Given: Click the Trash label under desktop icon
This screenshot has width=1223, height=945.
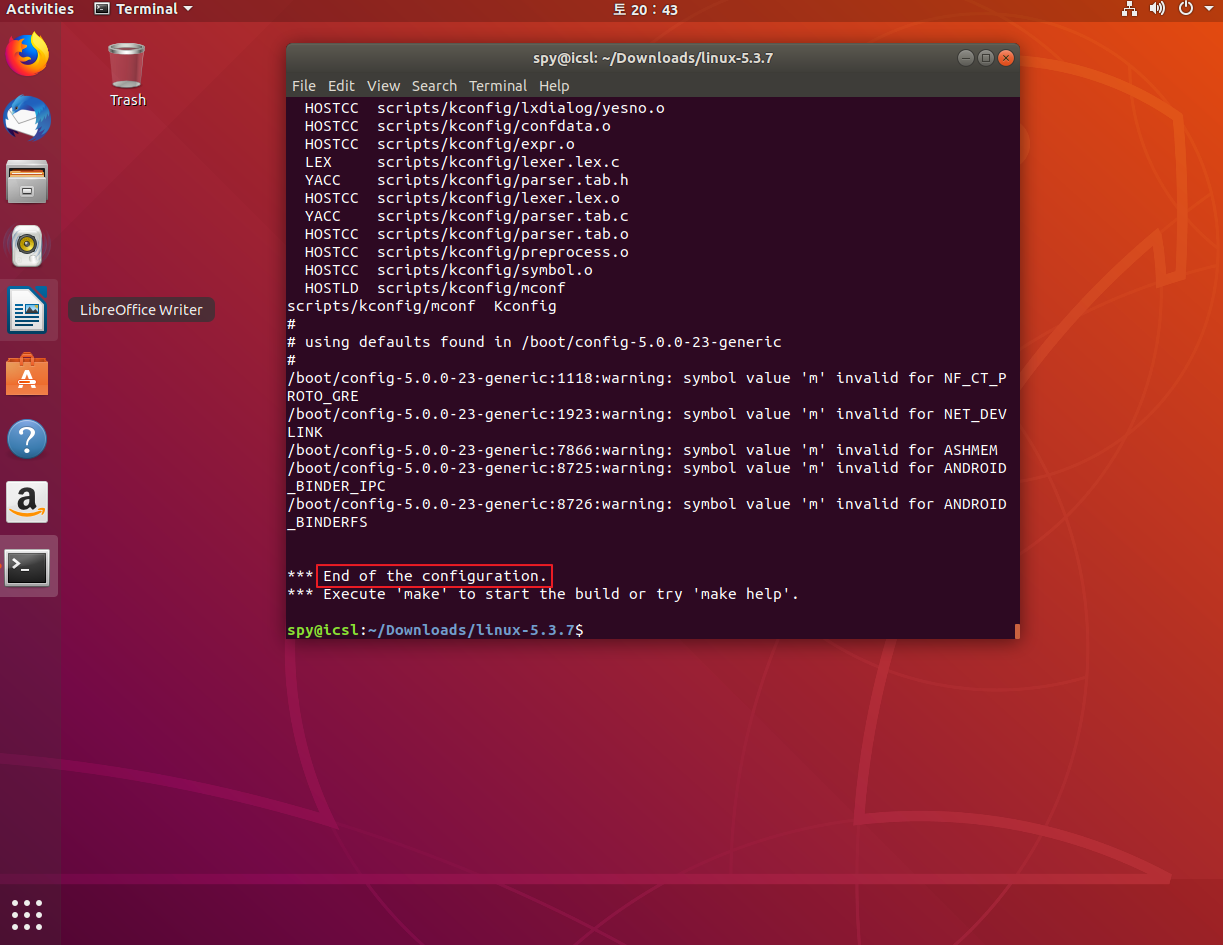Looking at the screenshot, I should (x=128, y=100).
